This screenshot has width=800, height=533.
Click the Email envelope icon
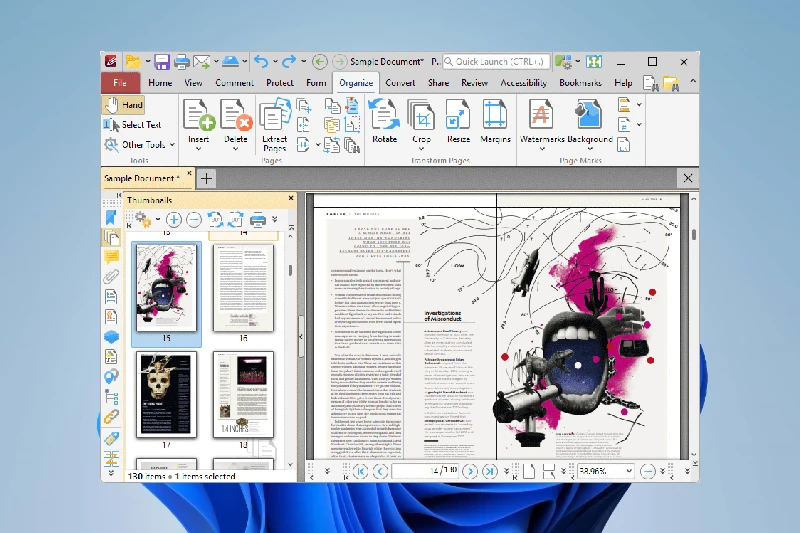coord(202,62)
